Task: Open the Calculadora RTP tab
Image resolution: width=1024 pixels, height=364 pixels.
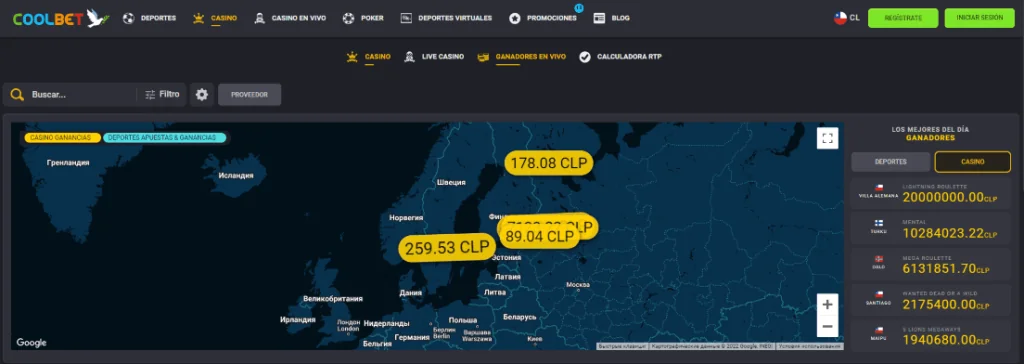Action: [x=620, y=57]
